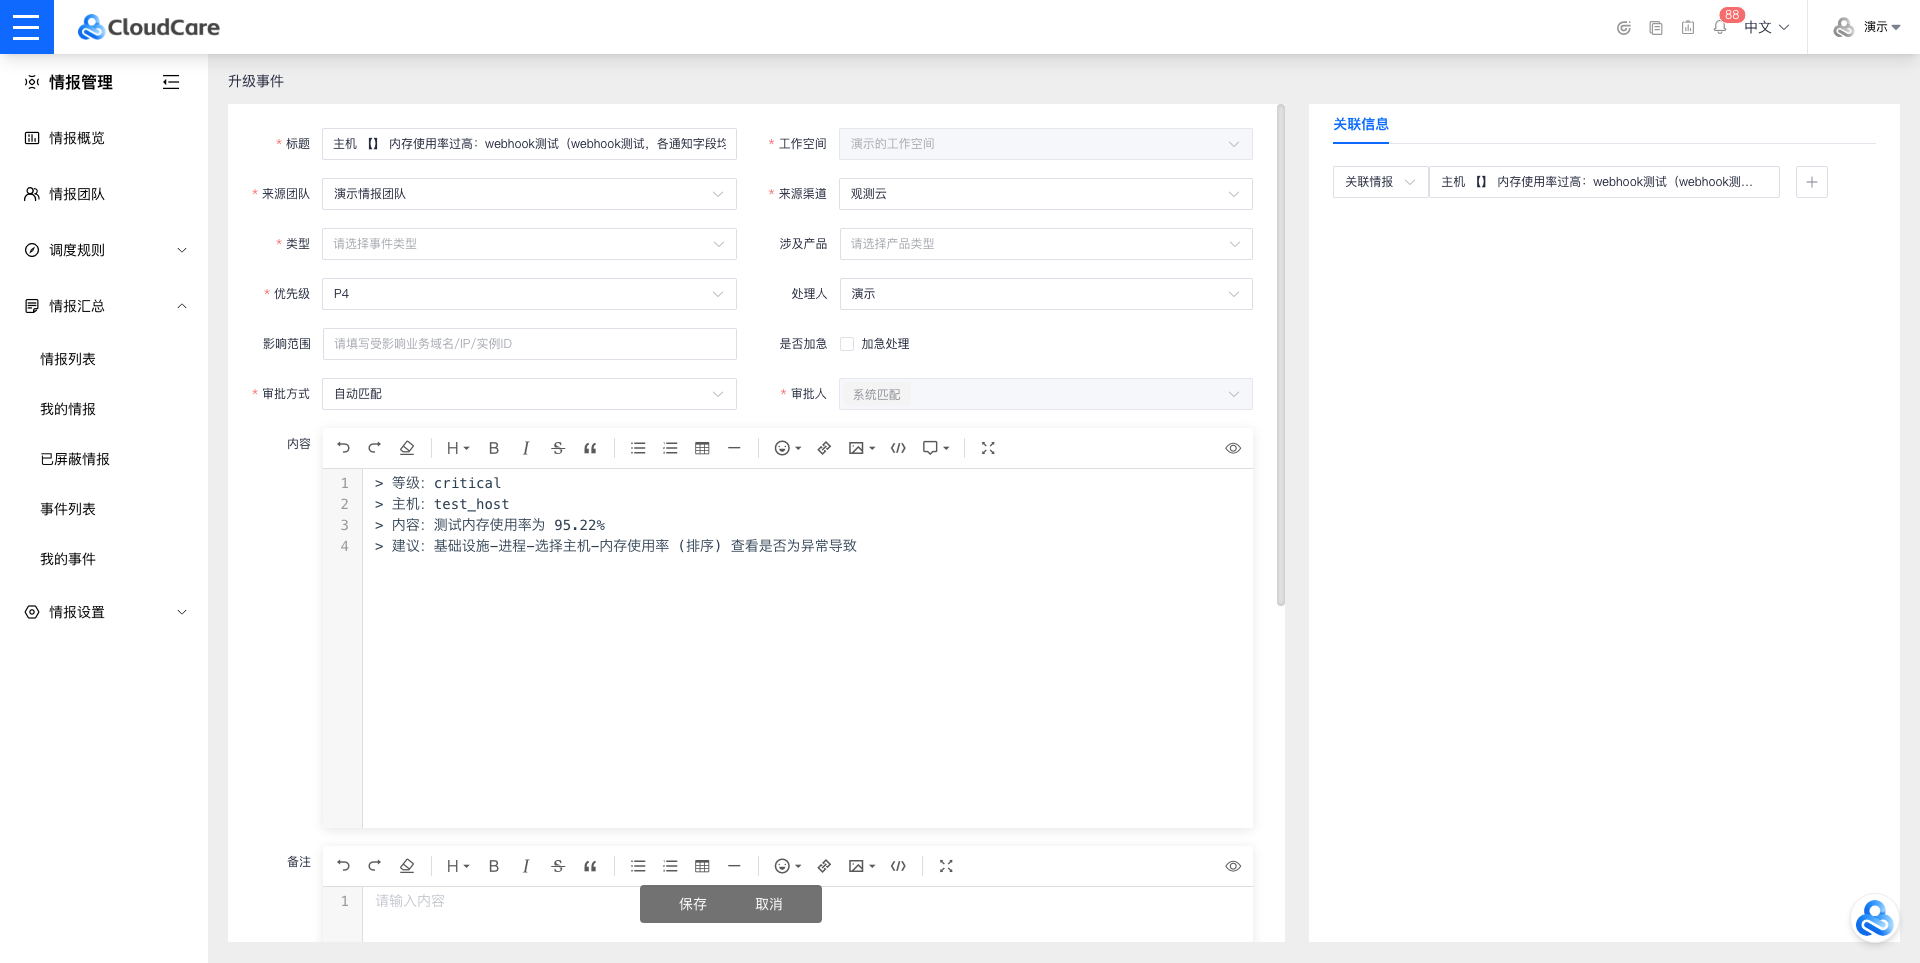
Task: Open the 优先级 dropdown showing P4
Action: point(529,294)
